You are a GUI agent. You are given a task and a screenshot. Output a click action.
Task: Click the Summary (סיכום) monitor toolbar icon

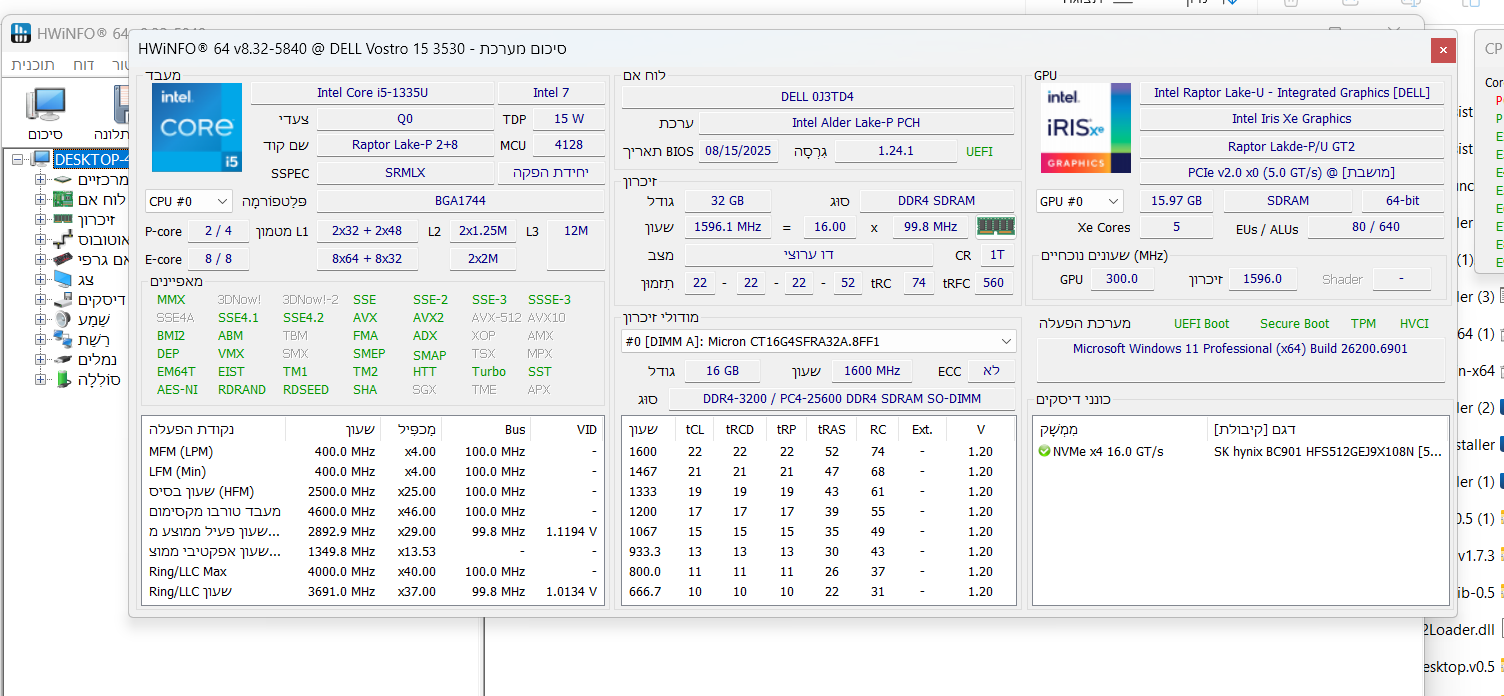[46, 104]
